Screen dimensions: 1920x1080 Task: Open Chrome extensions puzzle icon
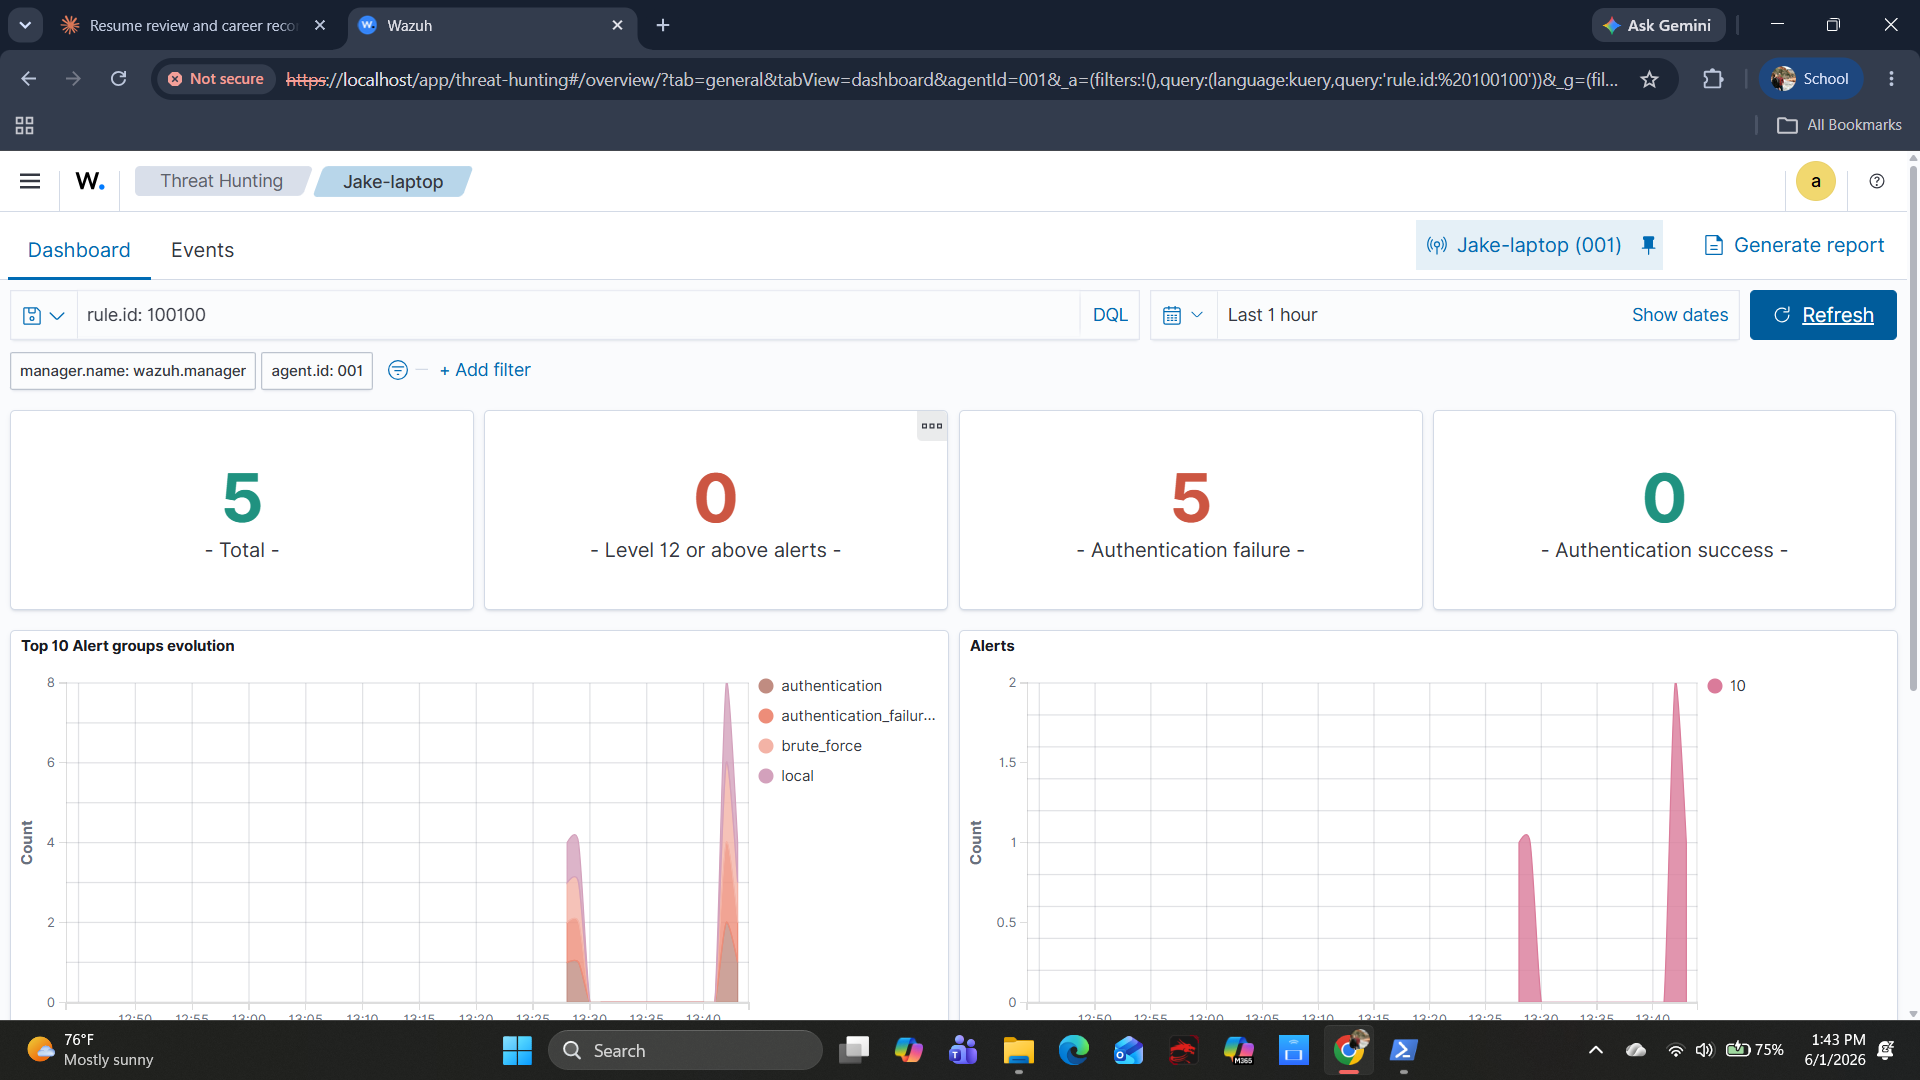(1713, 79)
